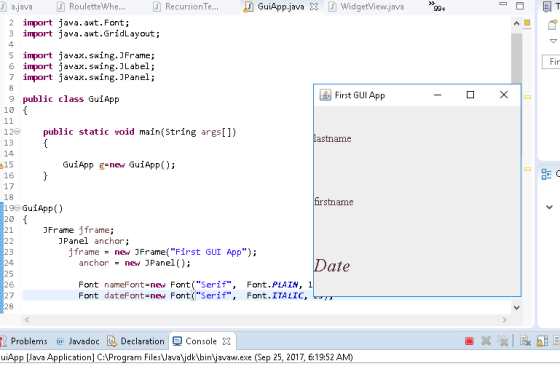Open the Problems view tab
This screenshot has height=385, width=560.
pos(24,341)
